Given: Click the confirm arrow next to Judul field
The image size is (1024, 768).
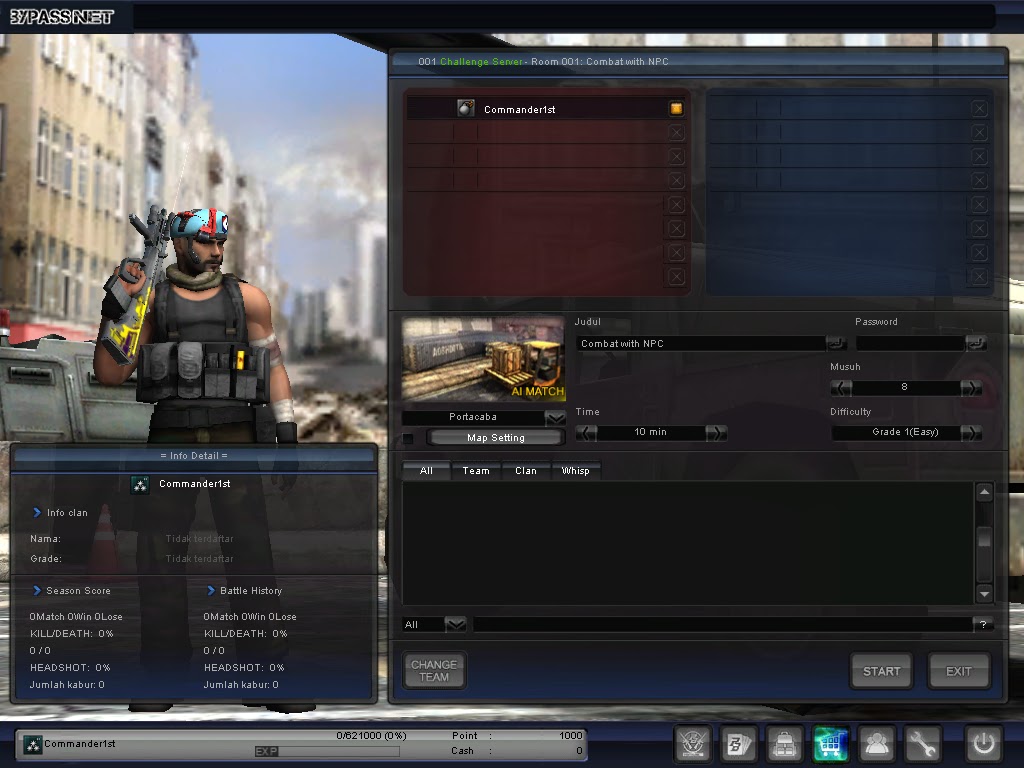Looking at the screenshot, I should coord(836,342).
